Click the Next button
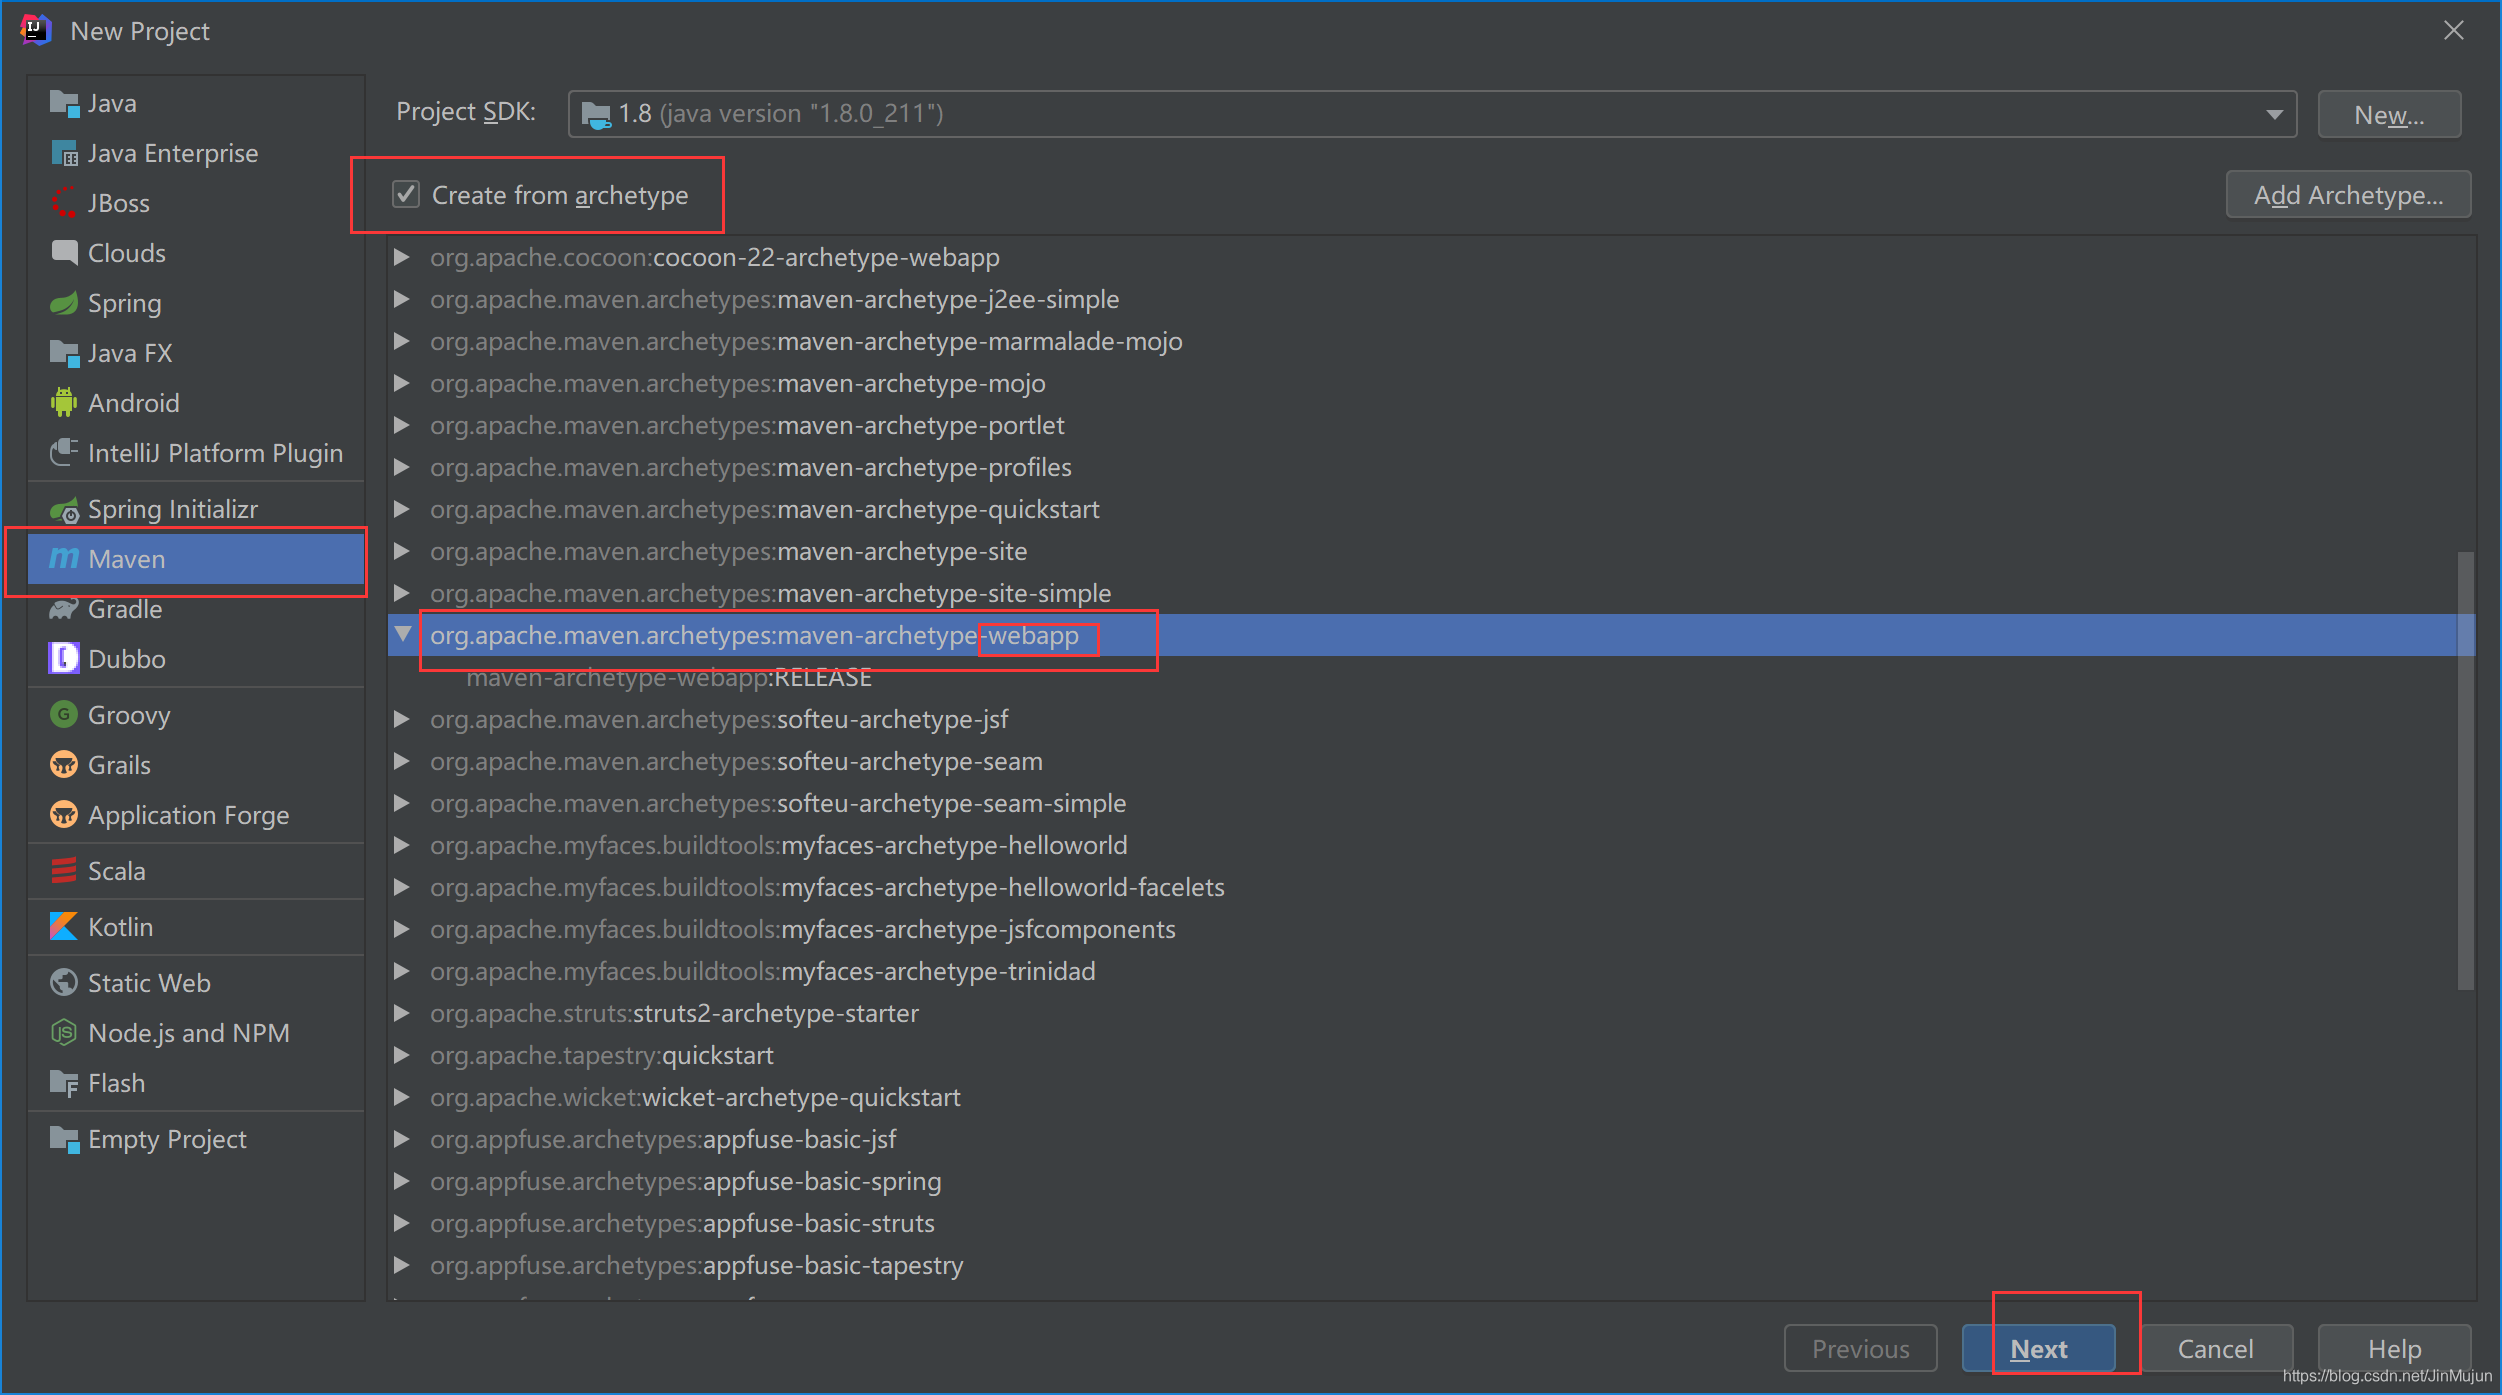This screenshot has height=1395, width=2502. (x=2039, y=1349)
